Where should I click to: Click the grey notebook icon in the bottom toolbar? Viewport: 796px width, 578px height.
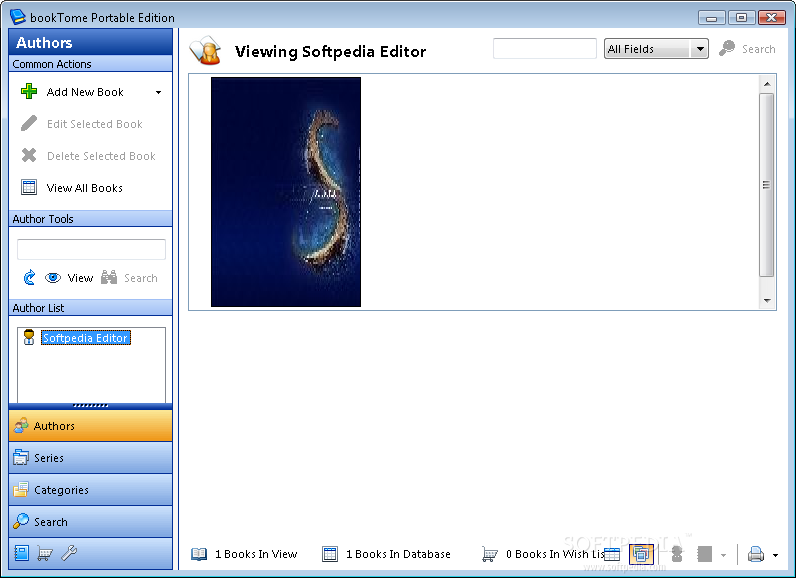point(705,554)
